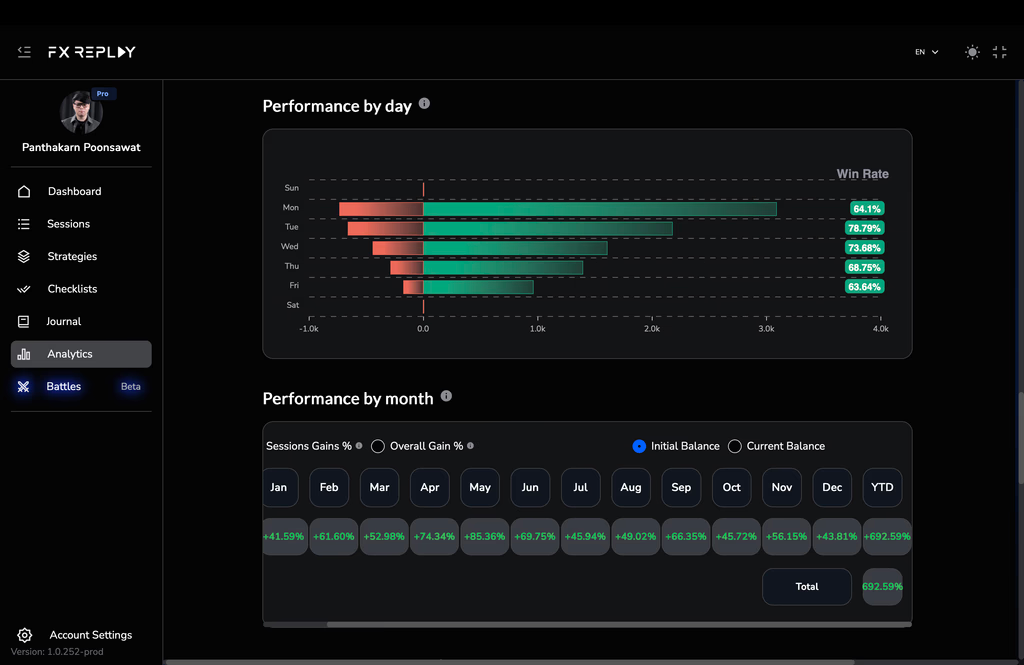Click the May month button

(479, 487)
